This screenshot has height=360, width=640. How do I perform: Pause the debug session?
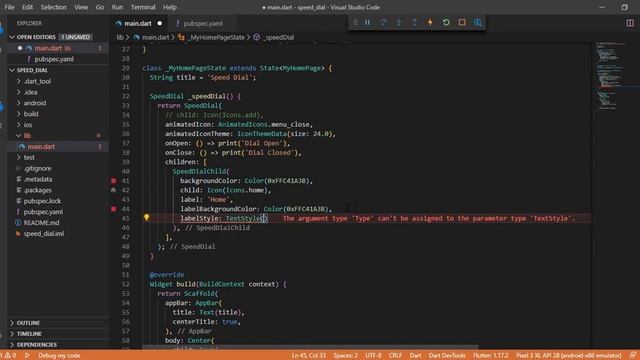point(367,23)
